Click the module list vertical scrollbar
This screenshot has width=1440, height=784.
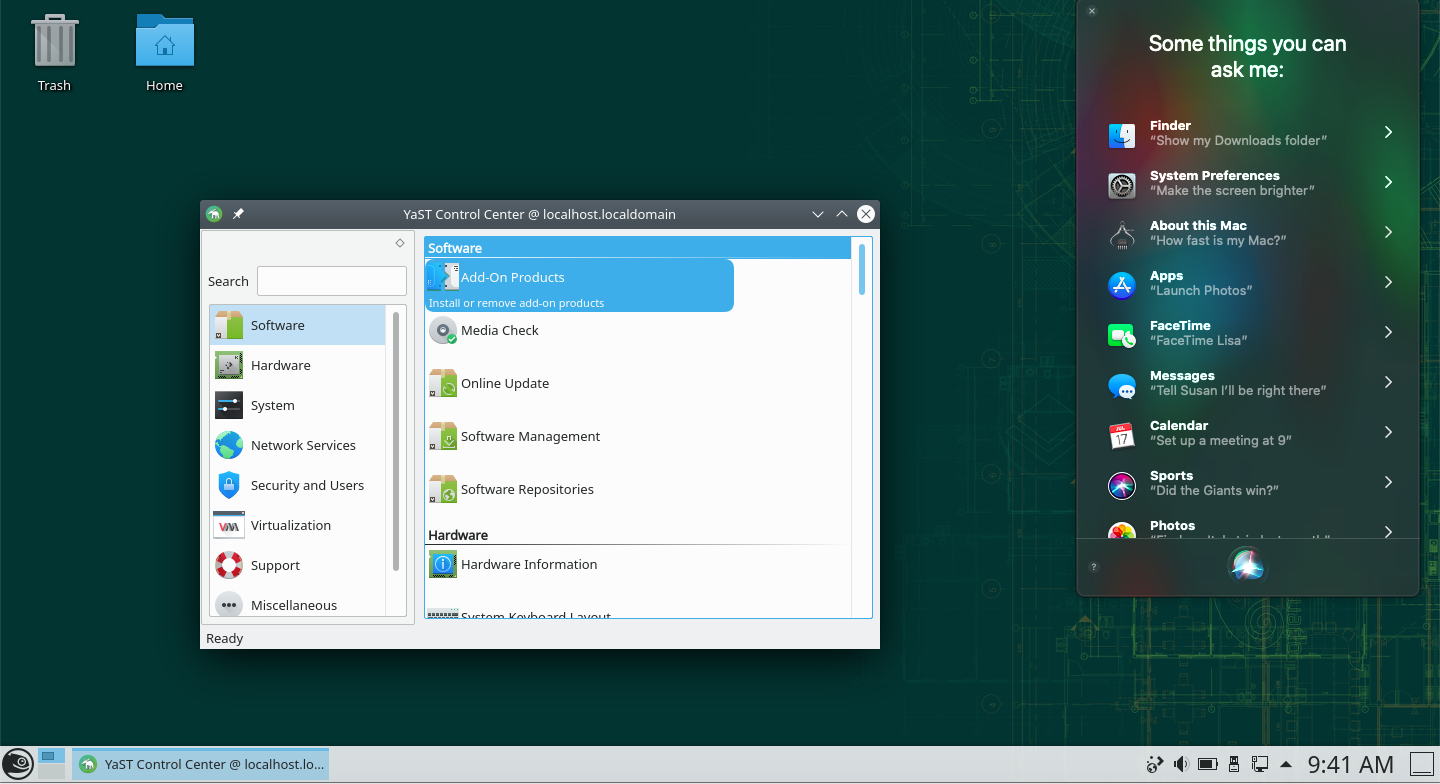click(x=862, y=270)
